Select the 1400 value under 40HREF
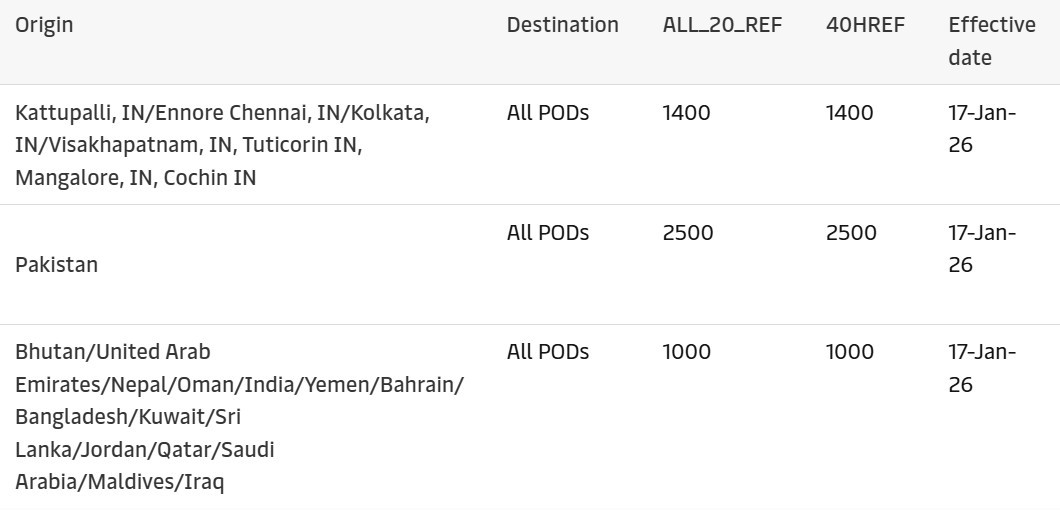The image size is (1060, 510). (x=849, y=113)
